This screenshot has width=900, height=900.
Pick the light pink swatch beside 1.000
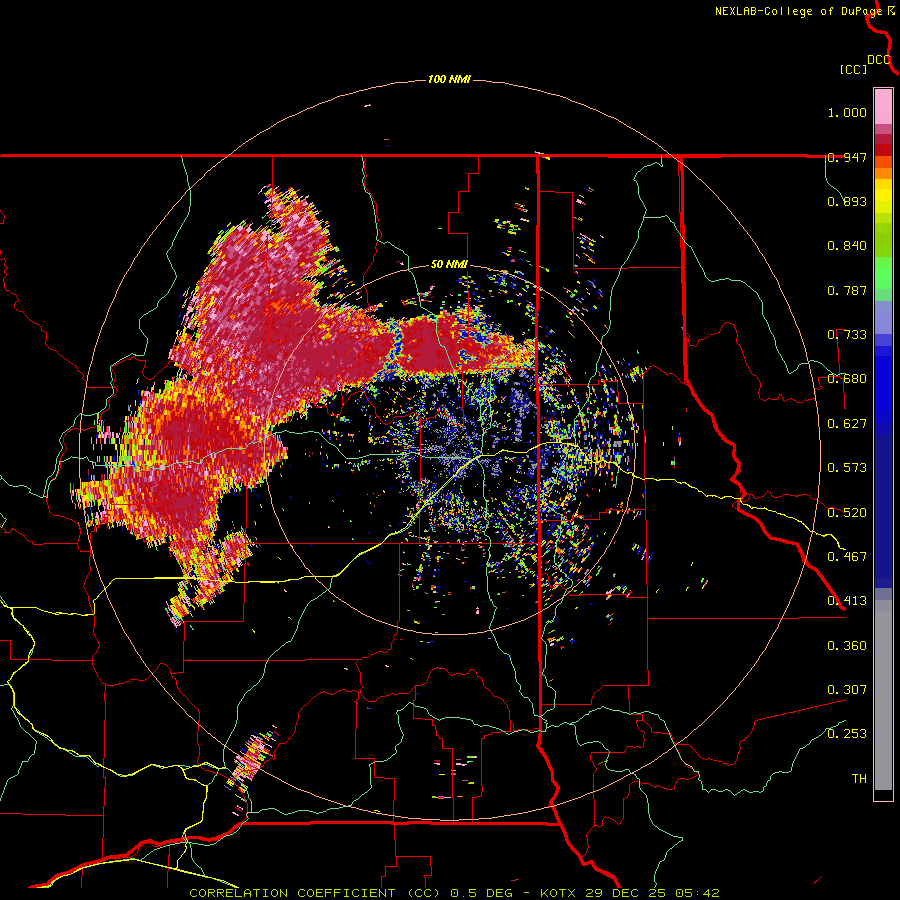tap(883, 107)
